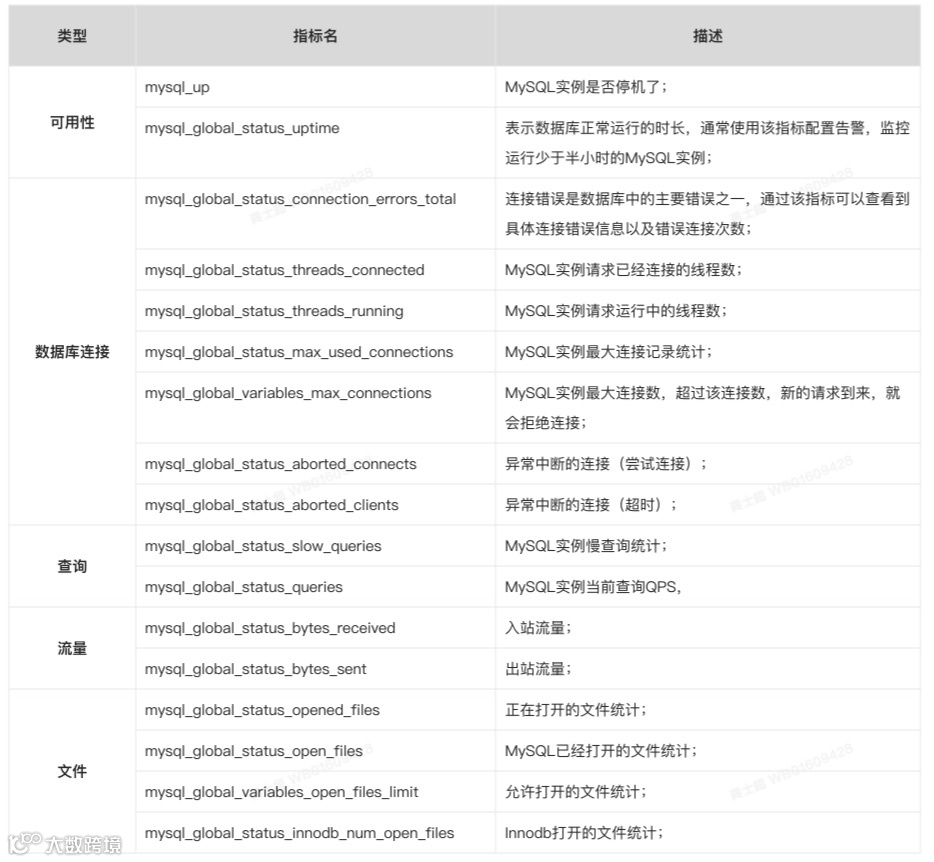Click the 入站流量 description
This screenshot has width=934, height=862.
(x=538, y=629)
